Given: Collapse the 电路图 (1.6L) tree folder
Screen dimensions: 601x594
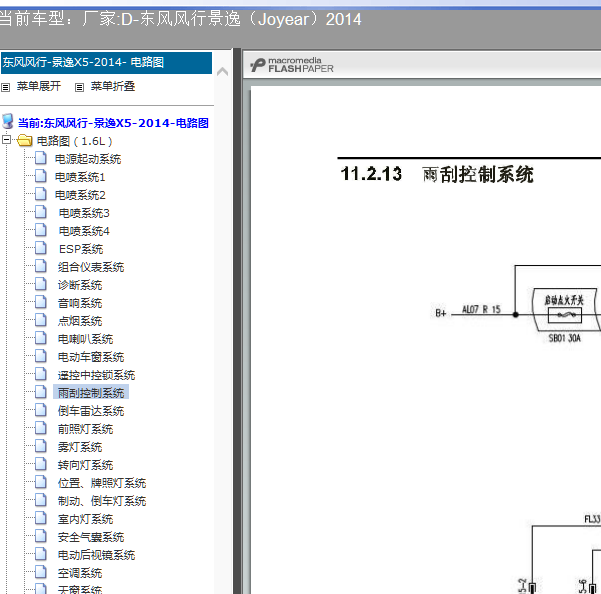Looking at the screenshot, I should coord(6,140).
